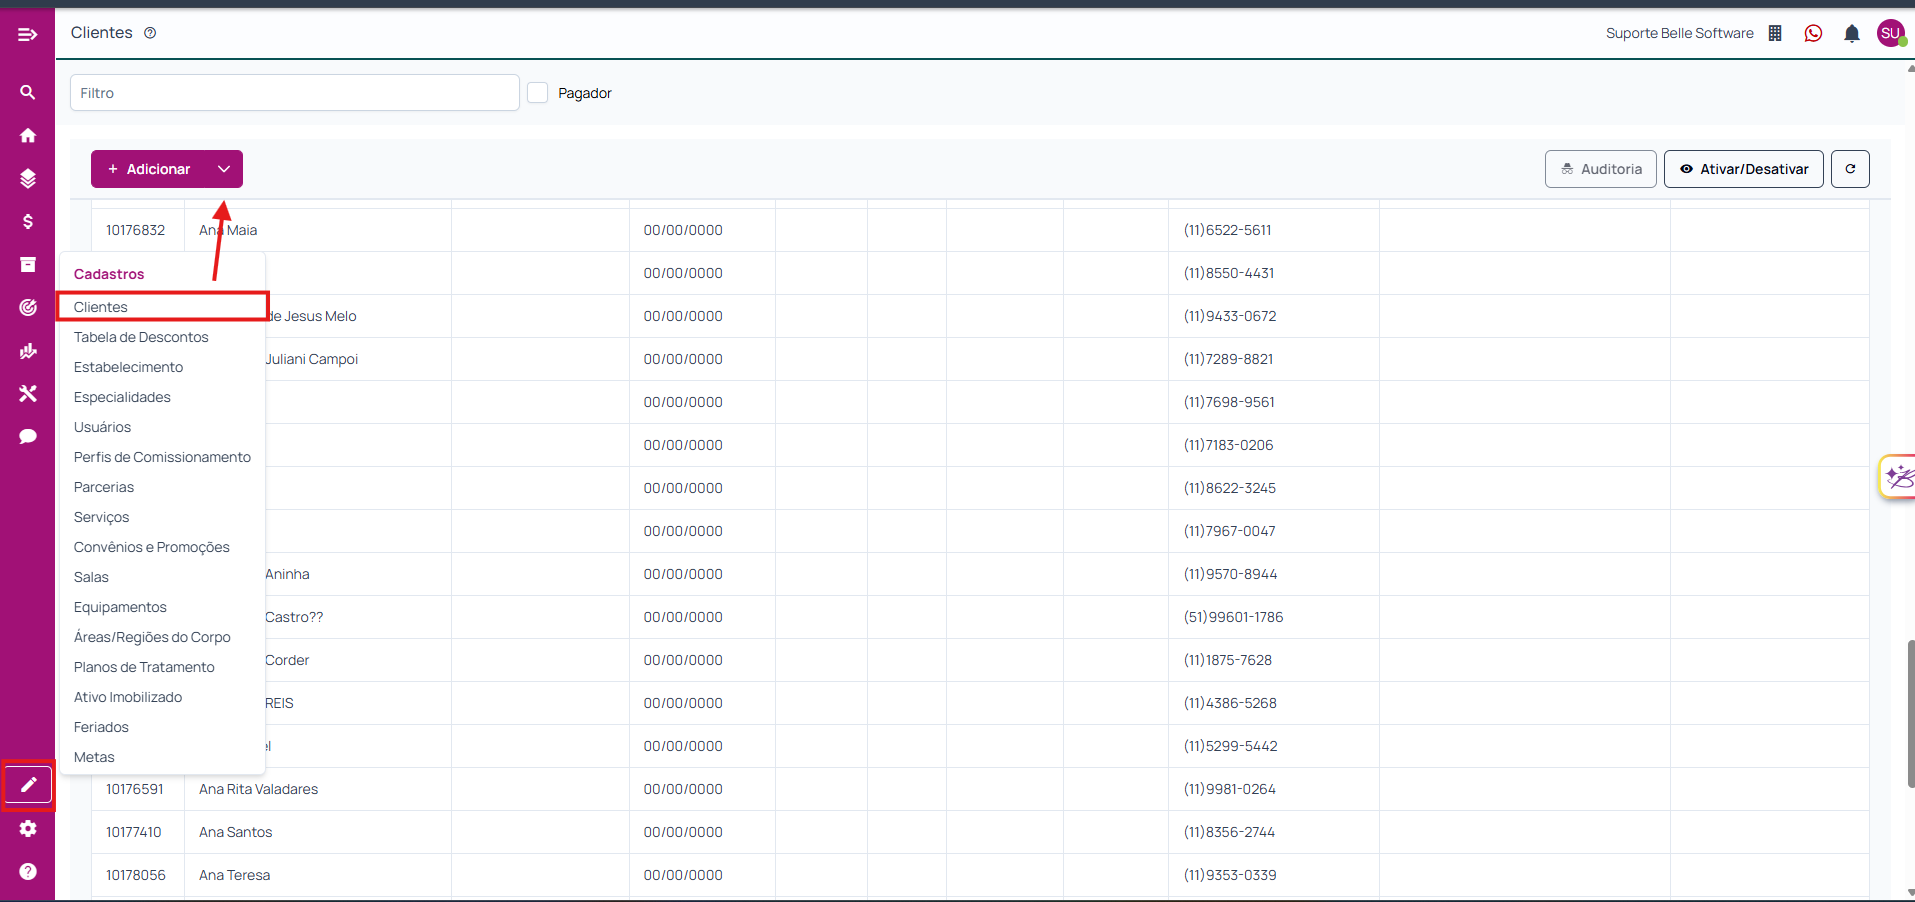Open the notifications bell
Screen dimensions: 1915x902
[1851, 33]
